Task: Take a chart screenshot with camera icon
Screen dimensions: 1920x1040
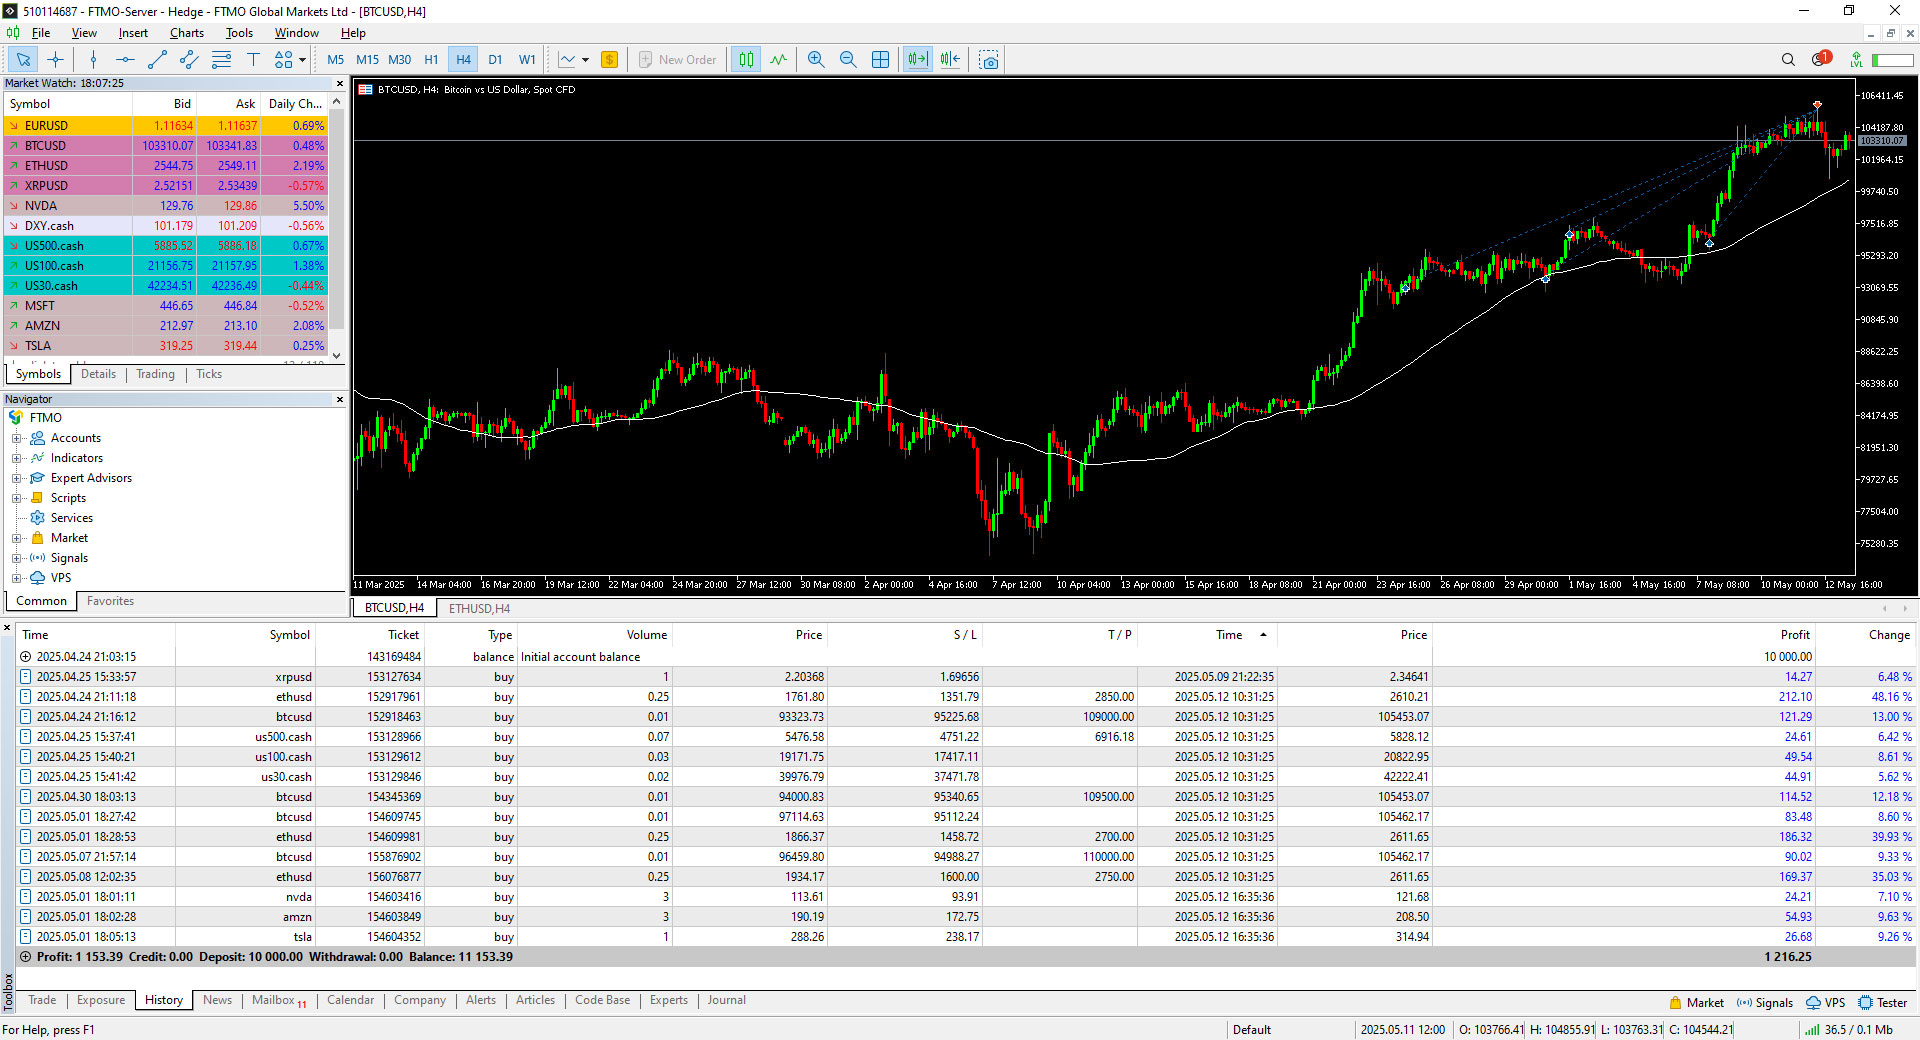Action: (x=989, y=60)
